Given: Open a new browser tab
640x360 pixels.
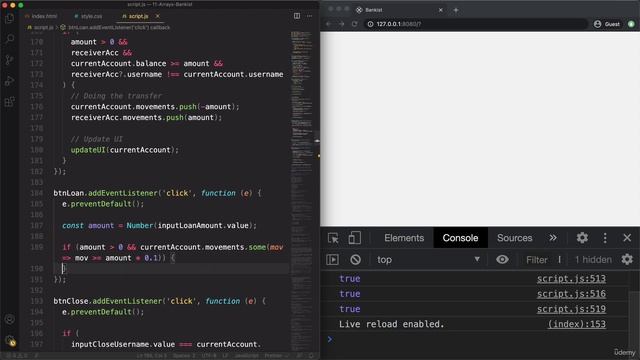Looking at the screenshot, I should point(456,10).
